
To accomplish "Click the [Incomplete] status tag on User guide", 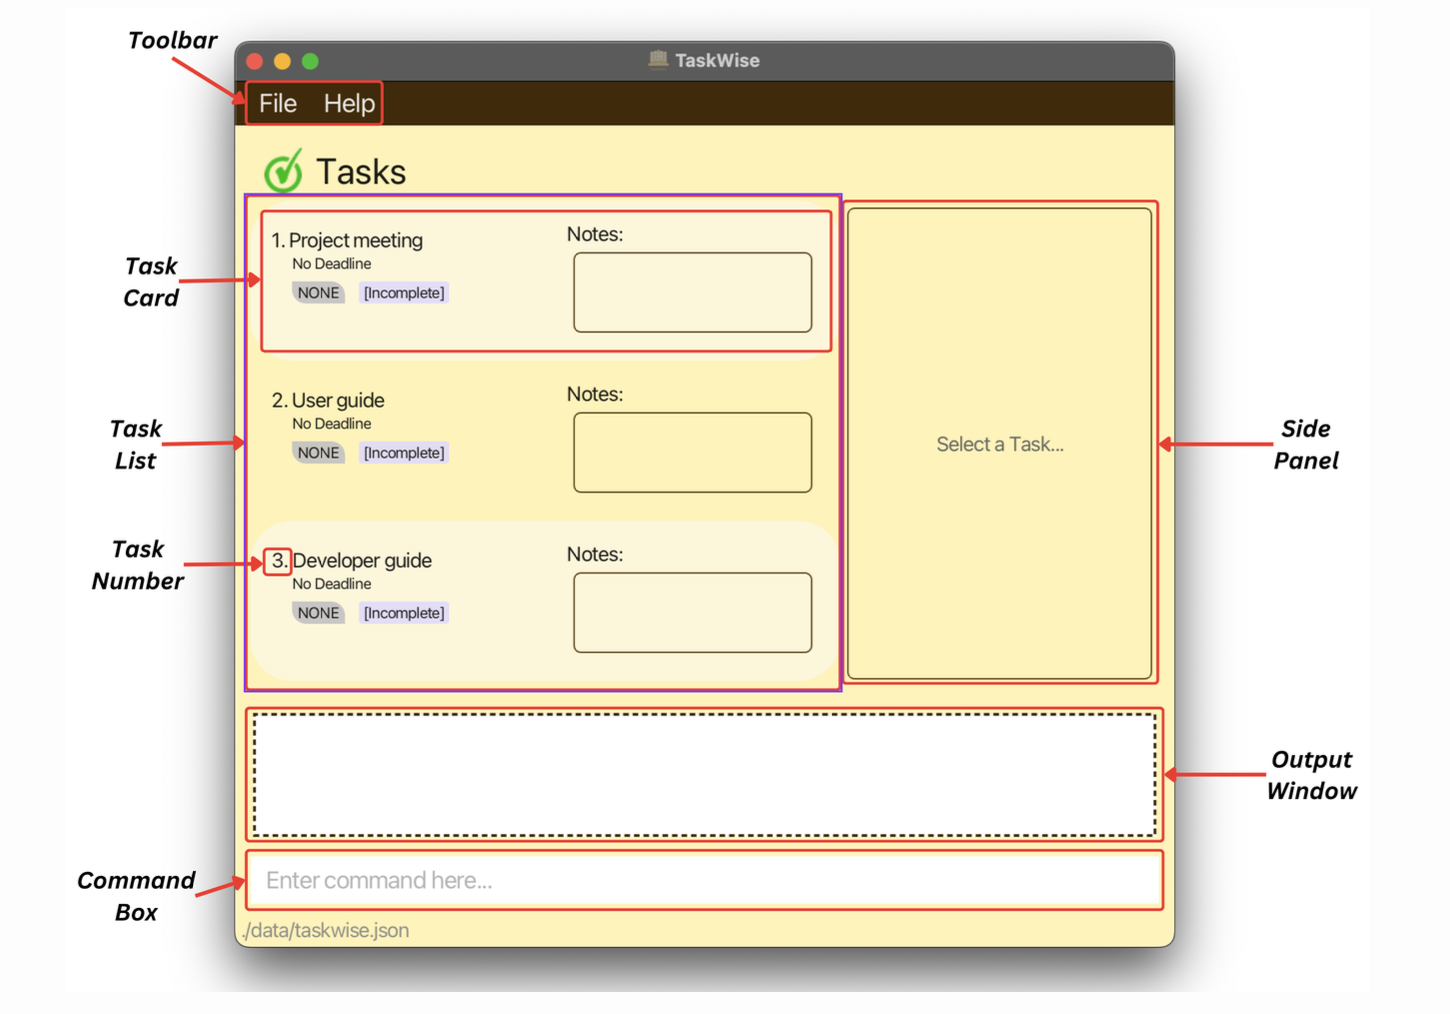I will coord(404,453).
